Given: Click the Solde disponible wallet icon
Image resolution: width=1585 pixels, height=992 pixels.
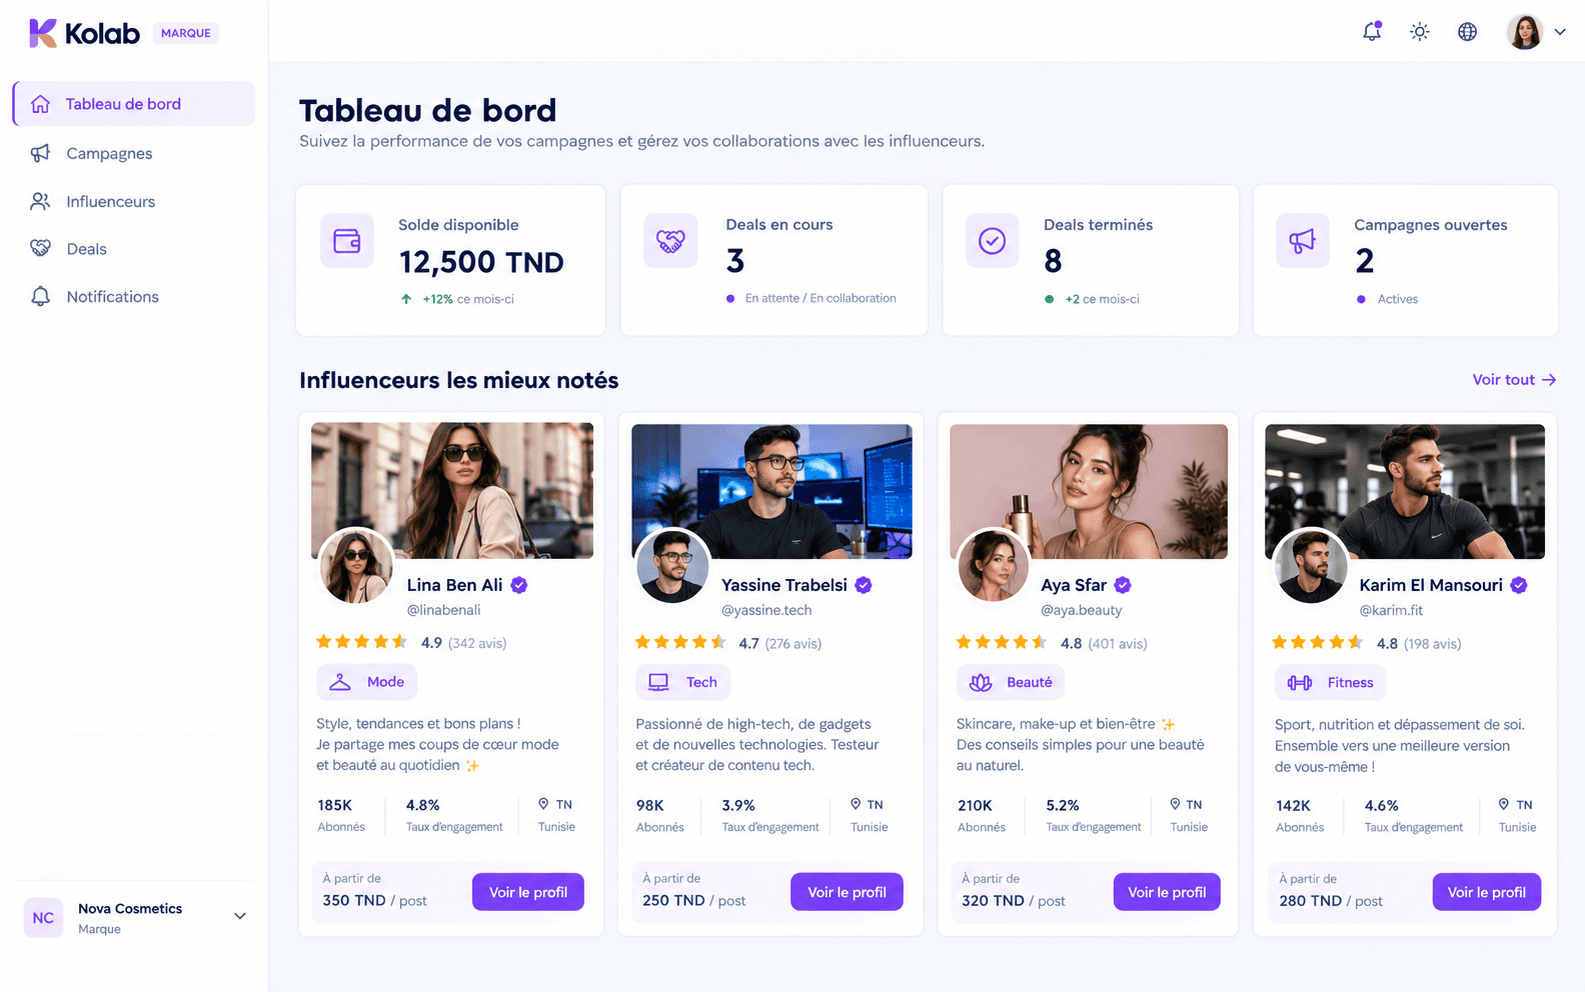Looking at the screenshot, I should tap(347, 241).
